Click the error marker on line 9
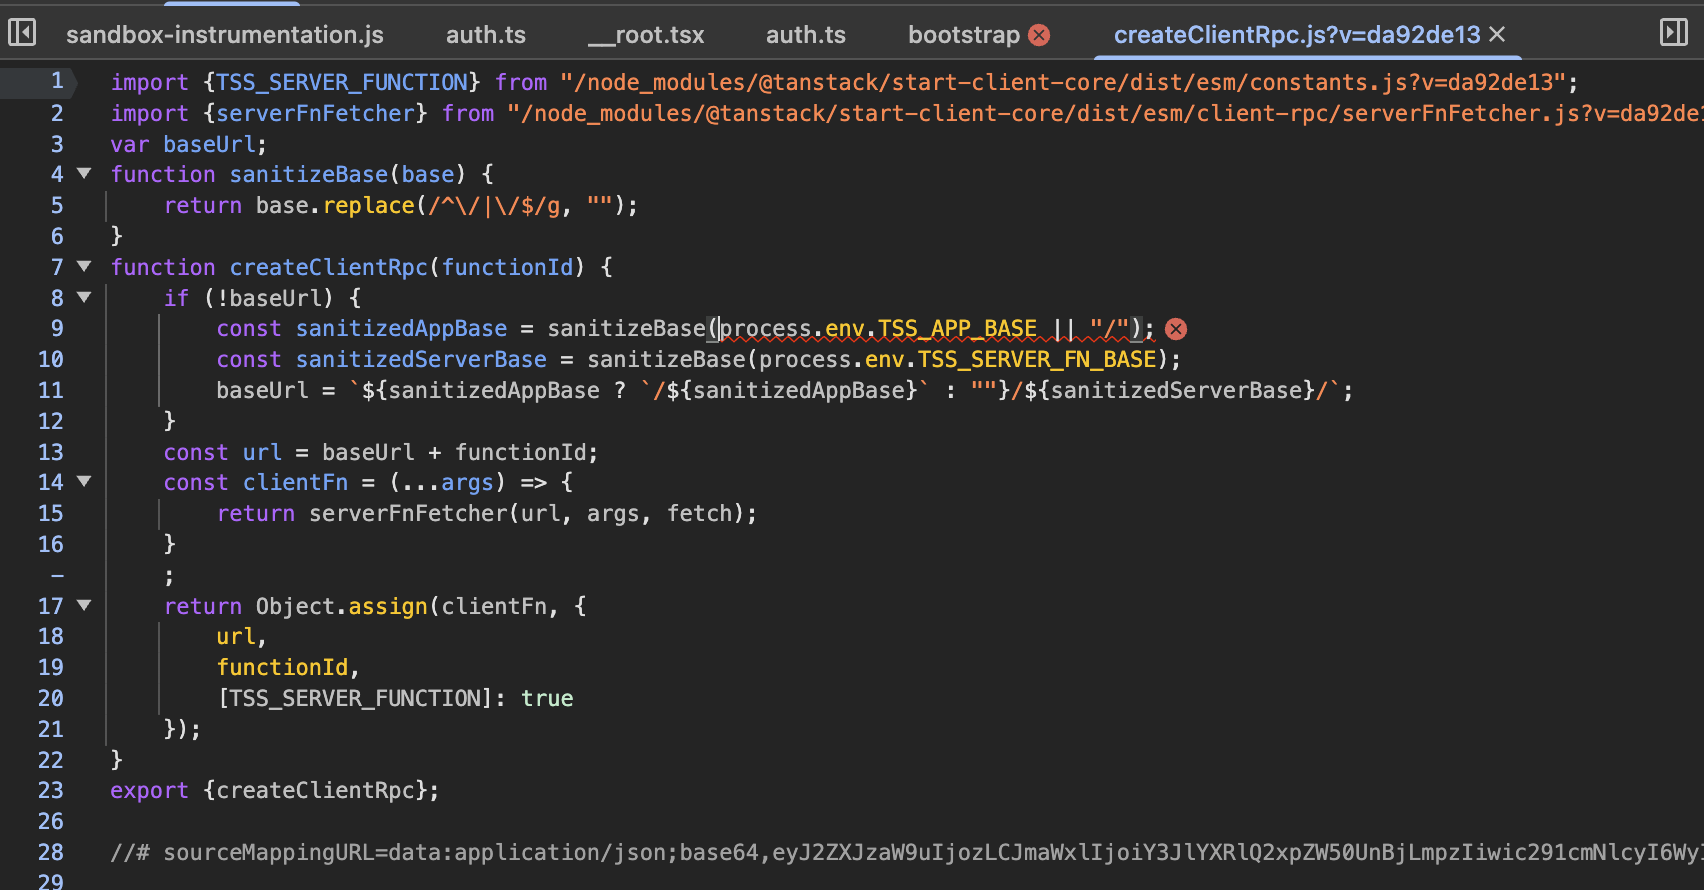The image size is (1704, 890). click(1176, 329)
